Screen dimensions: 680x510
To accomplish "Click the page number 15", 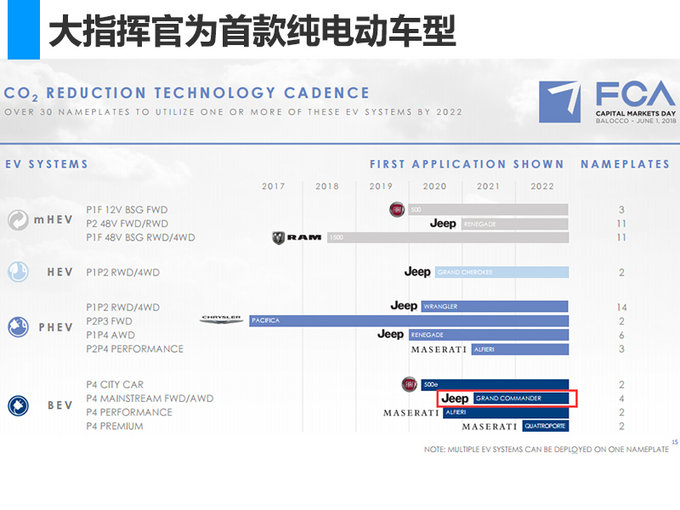I will [675, 442].
